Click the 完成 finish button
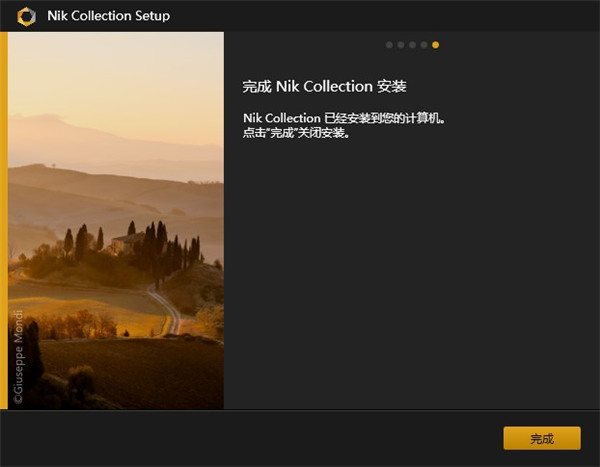The width and height of the screenshot is (600, 467). click(x=541, y=438)
